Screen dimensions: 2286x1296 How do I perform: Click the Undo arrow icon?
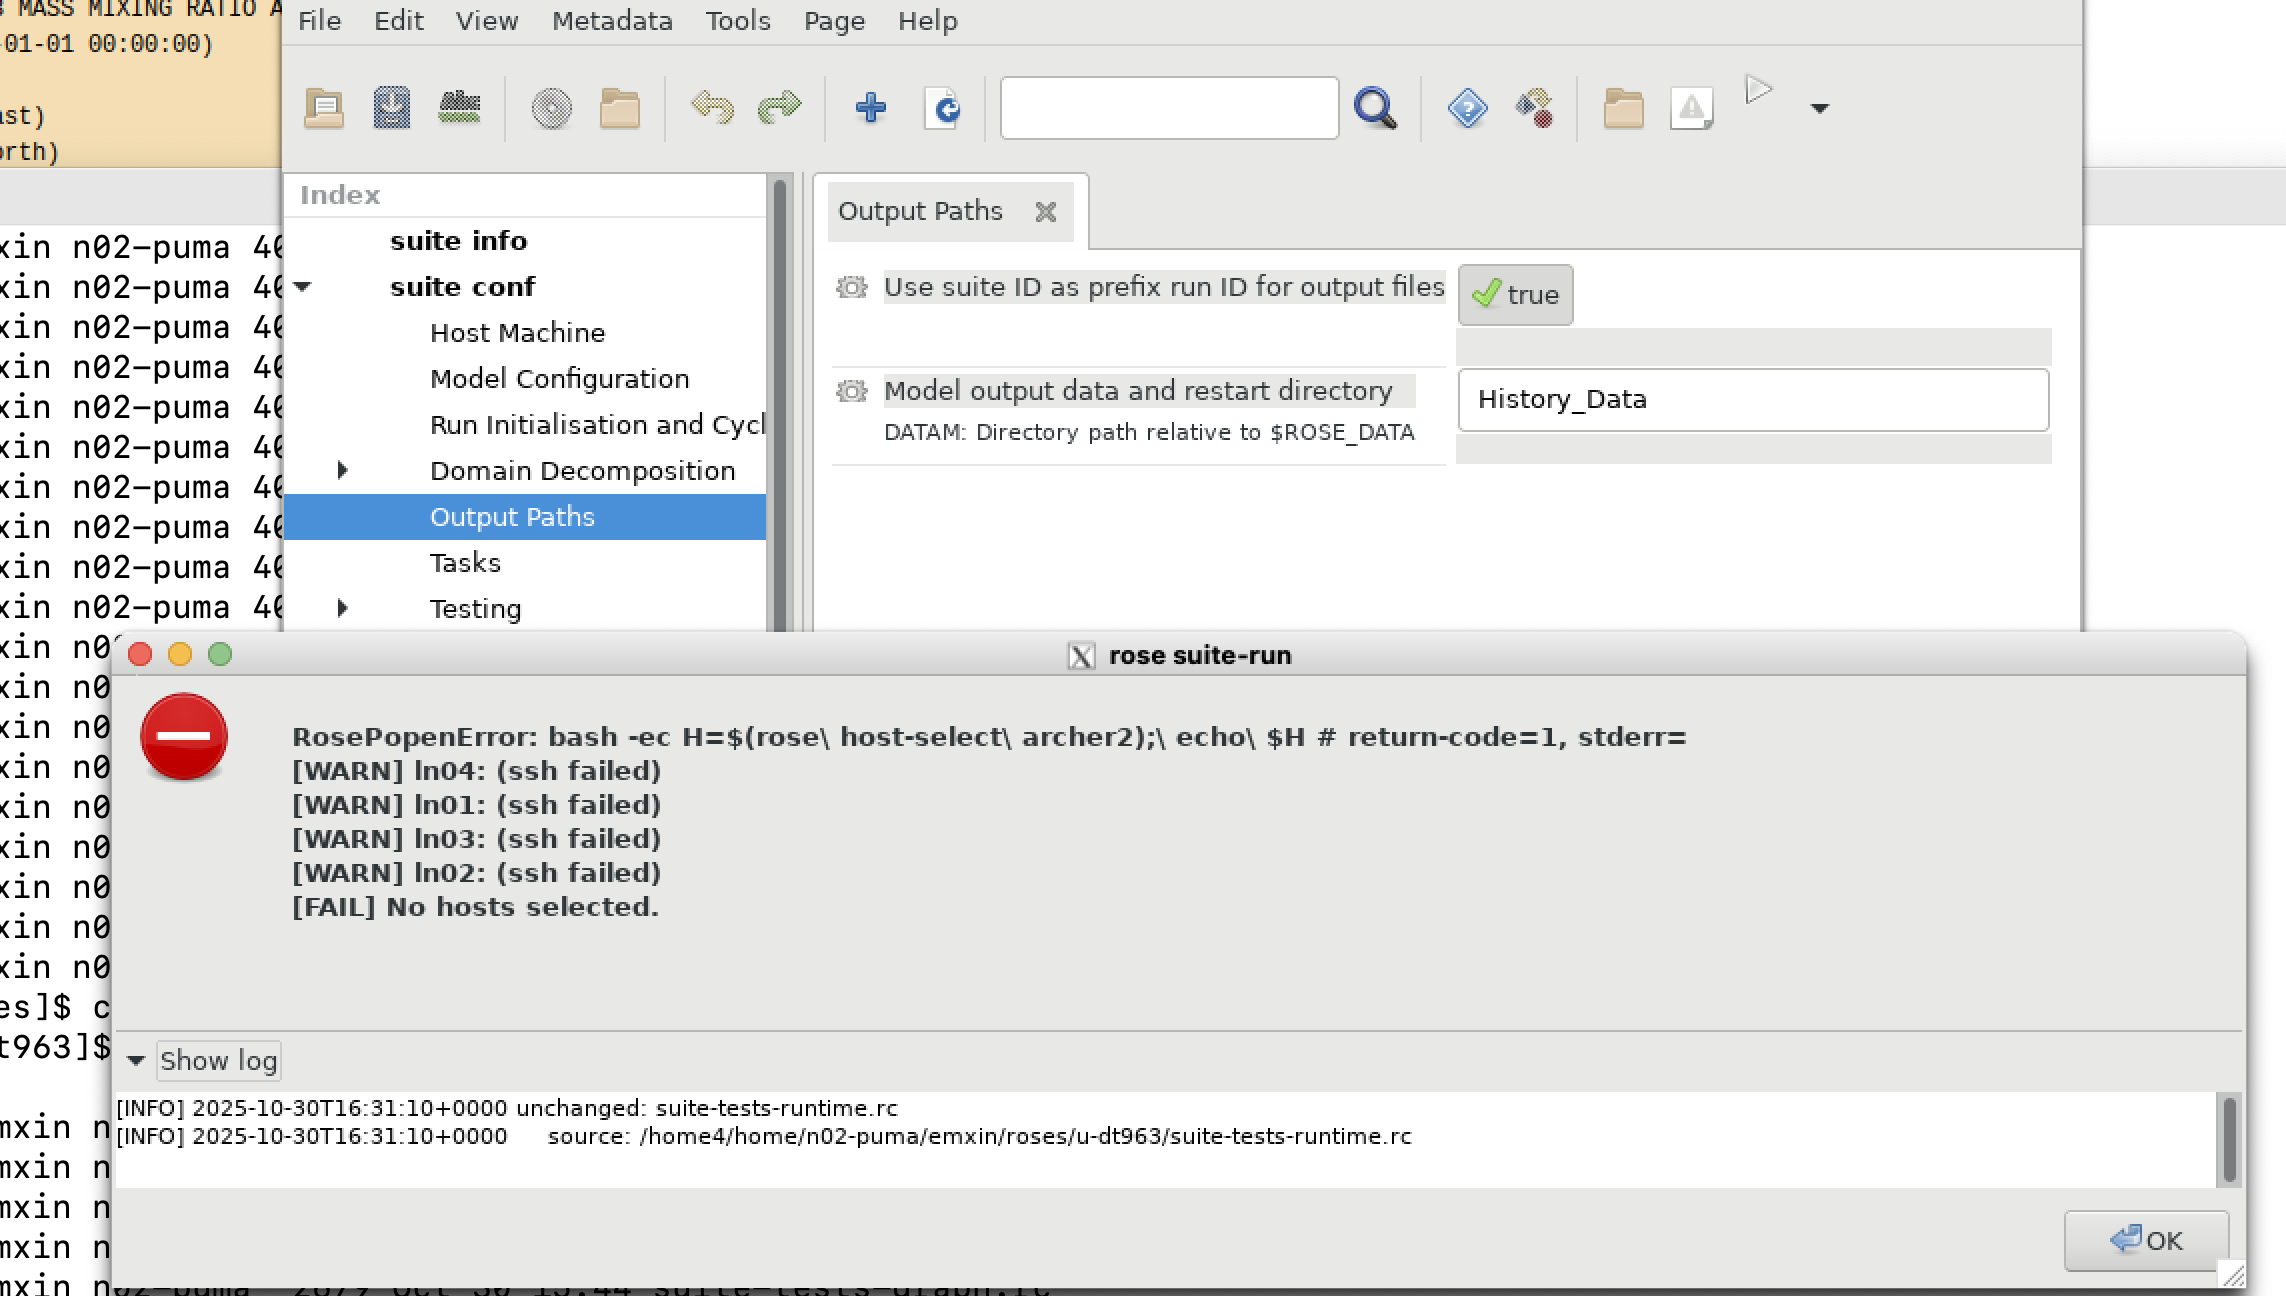coord(712,107)
